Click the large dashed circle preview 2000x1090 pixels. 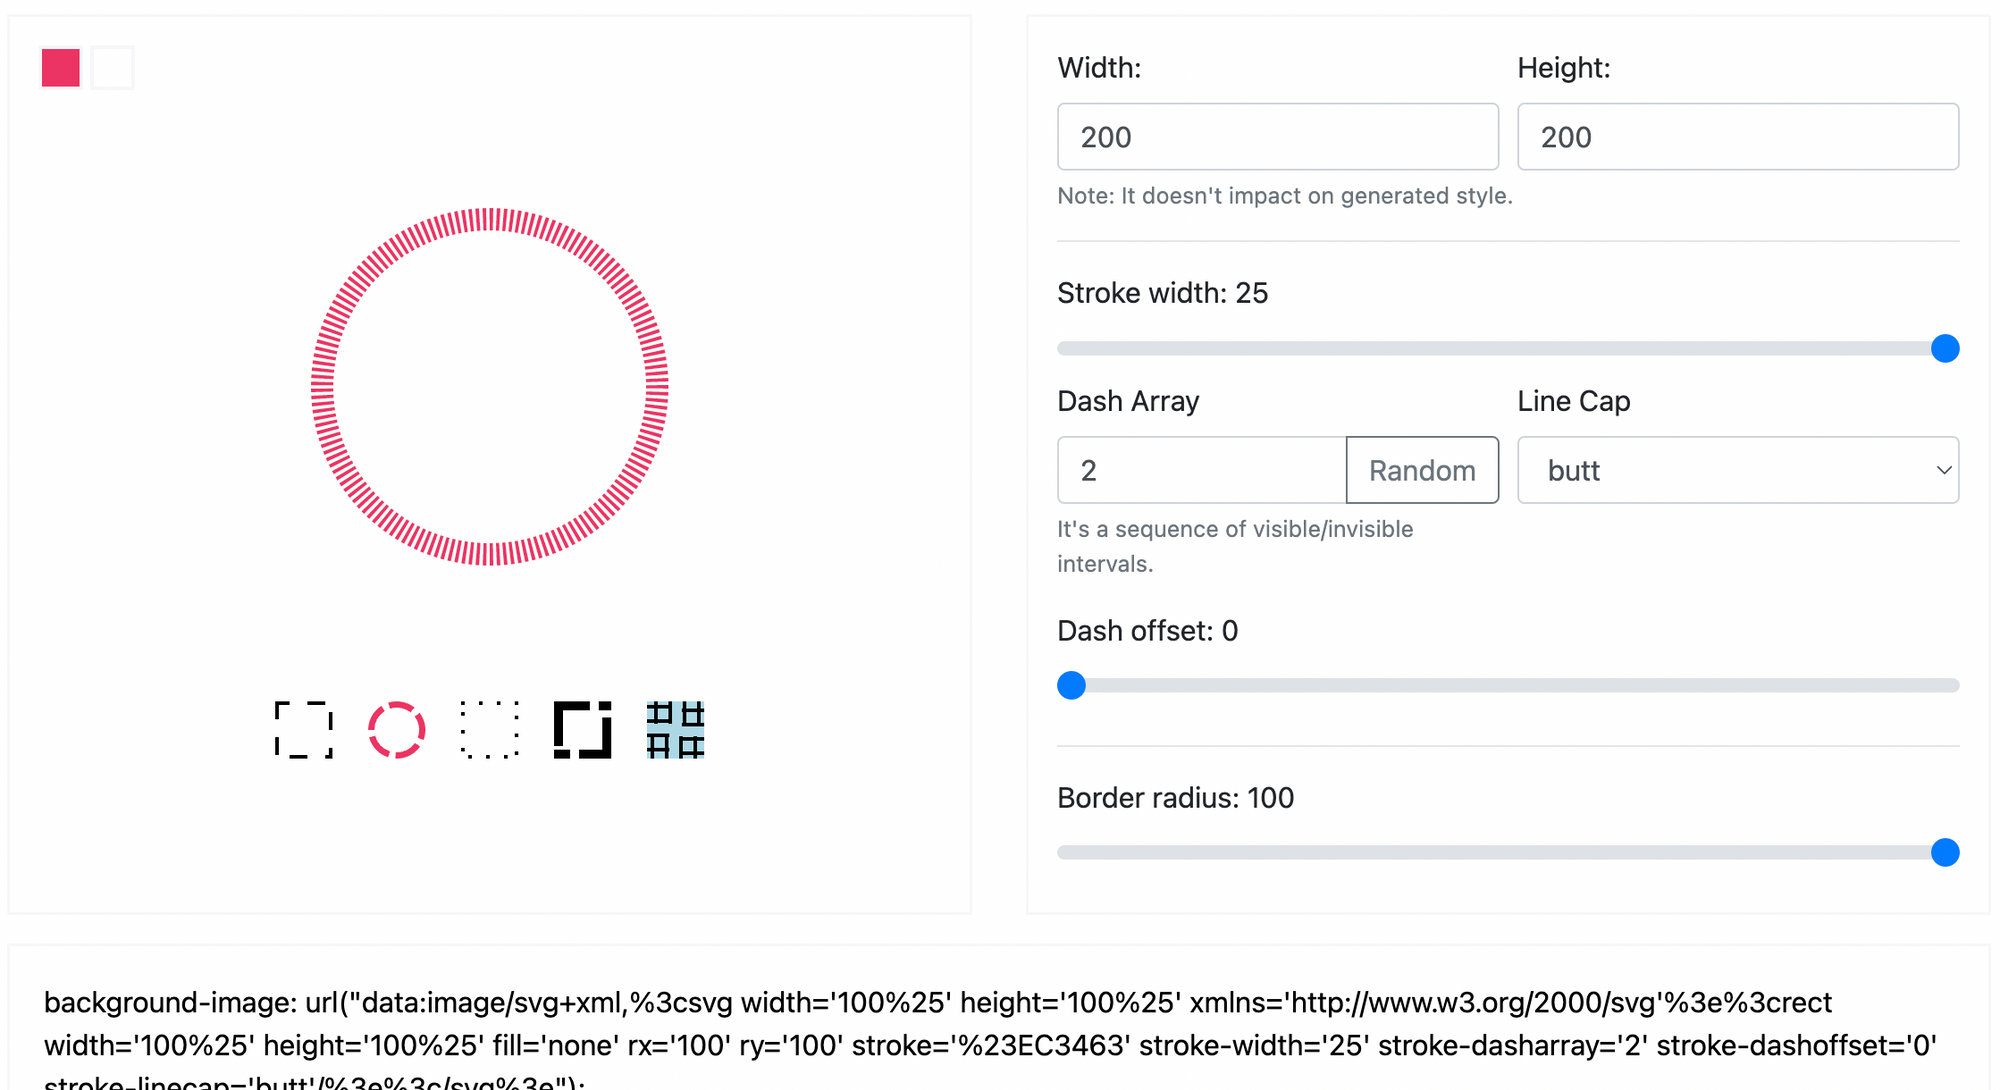pos(490,387)
